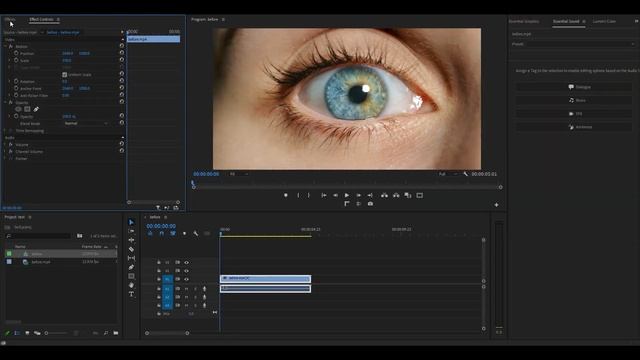Image resolution: width=640 pixels, height=360 pixels.
Task: Click the Extract button
Action: (396, 196)
